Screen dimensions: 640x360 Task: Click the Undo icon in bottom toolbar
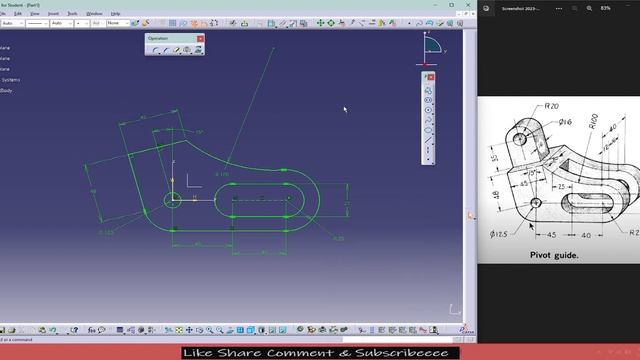click(53, 330)
